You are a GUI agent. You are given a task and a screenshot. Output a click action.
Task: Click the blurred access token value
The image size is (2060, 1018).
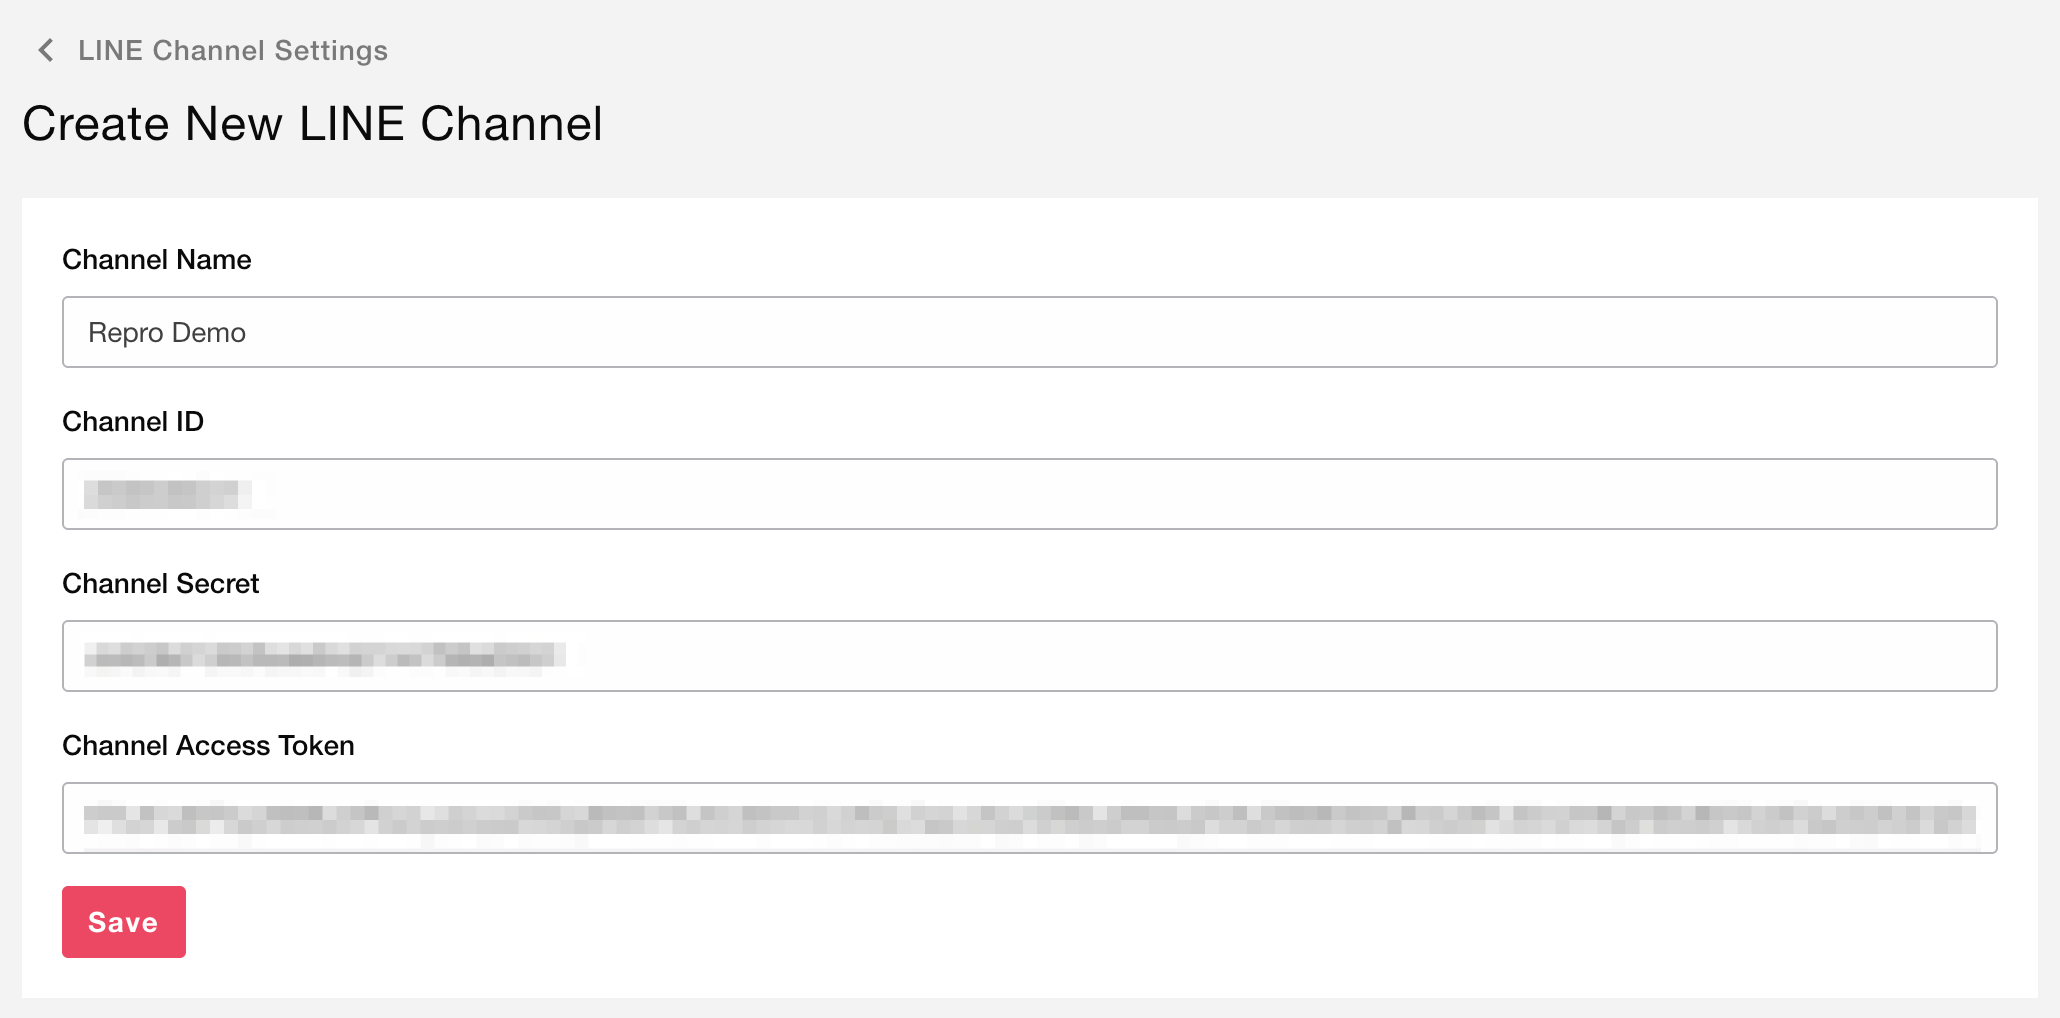tap(1030, 818)
